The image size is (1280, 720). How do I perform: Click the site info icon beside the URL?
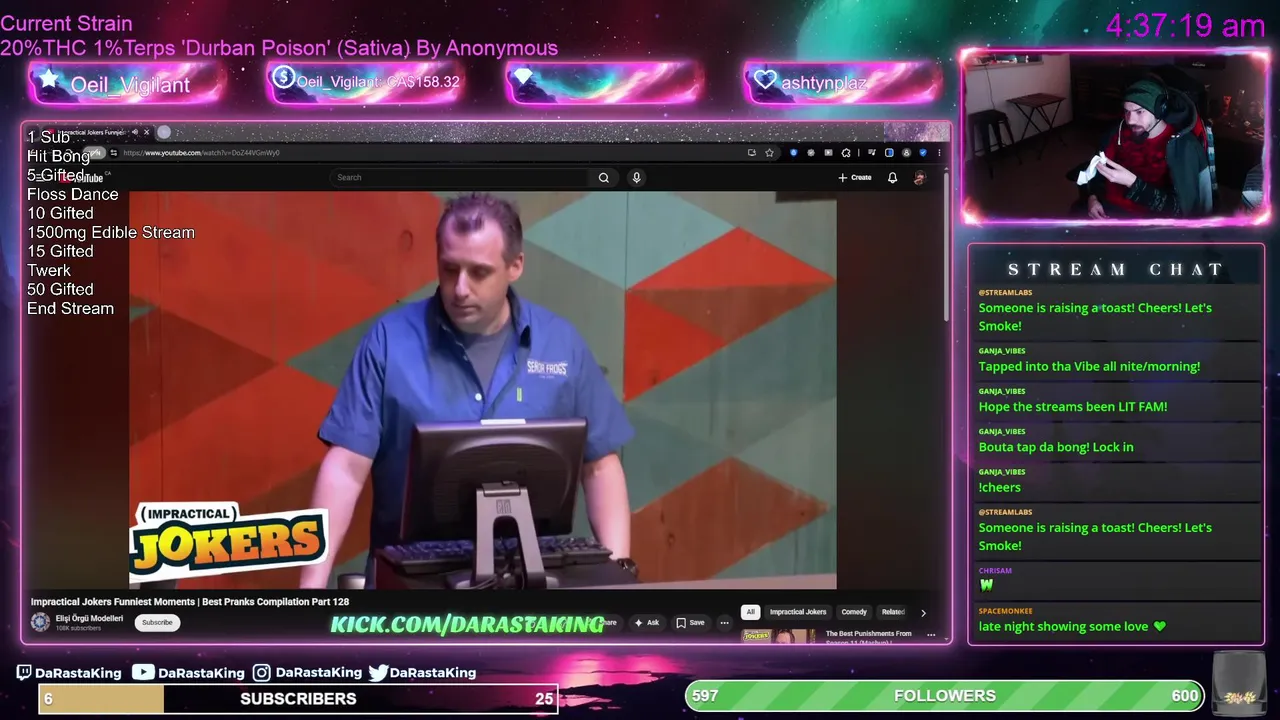click(x=114, y=153)
